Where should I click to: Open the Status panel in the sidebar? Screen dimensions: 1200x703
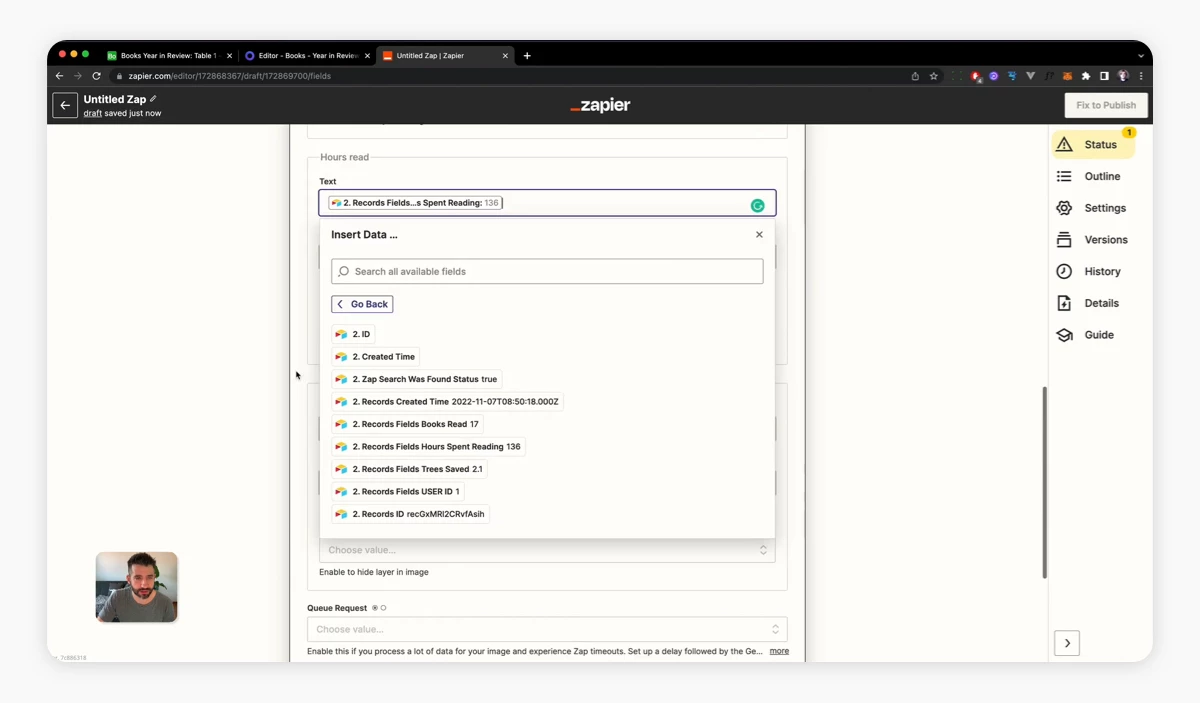(1094, 144)
